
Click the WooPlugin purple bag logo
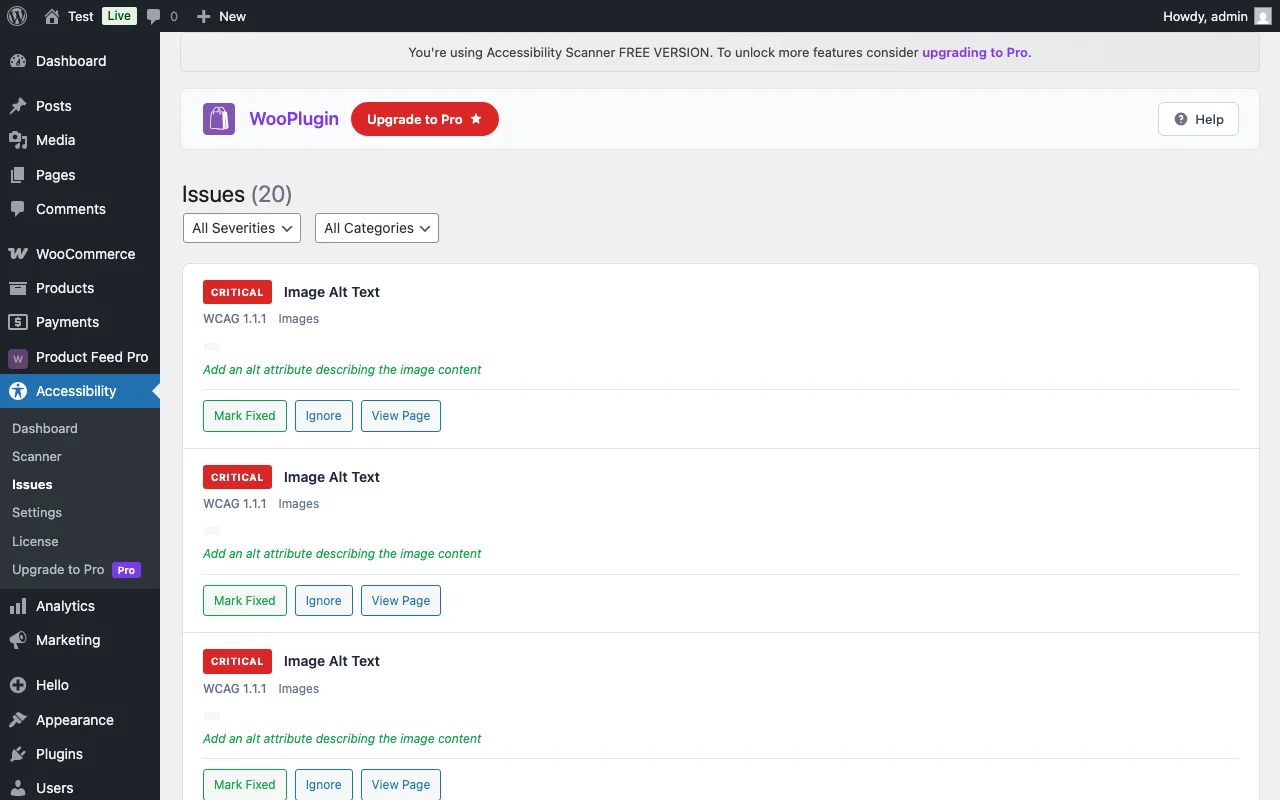pos(218,119)
